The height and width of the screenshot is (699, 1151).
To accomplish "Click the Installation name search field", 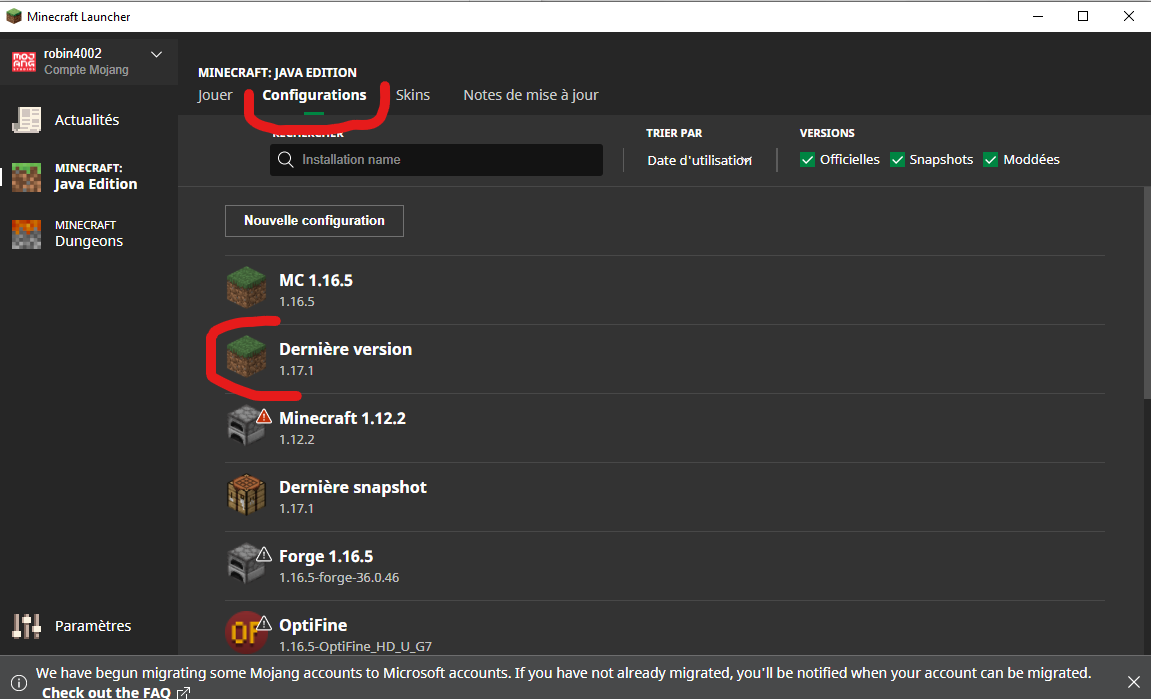I will pos(437,160).
